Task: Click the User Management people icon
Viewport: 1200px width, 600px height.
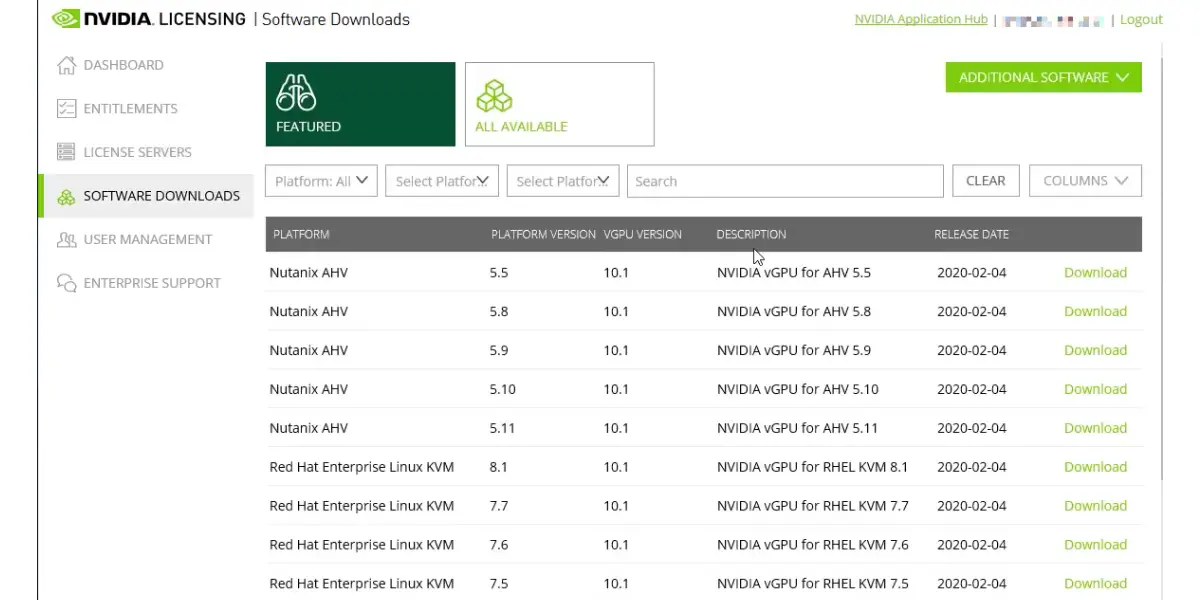Action: [66, 240]
